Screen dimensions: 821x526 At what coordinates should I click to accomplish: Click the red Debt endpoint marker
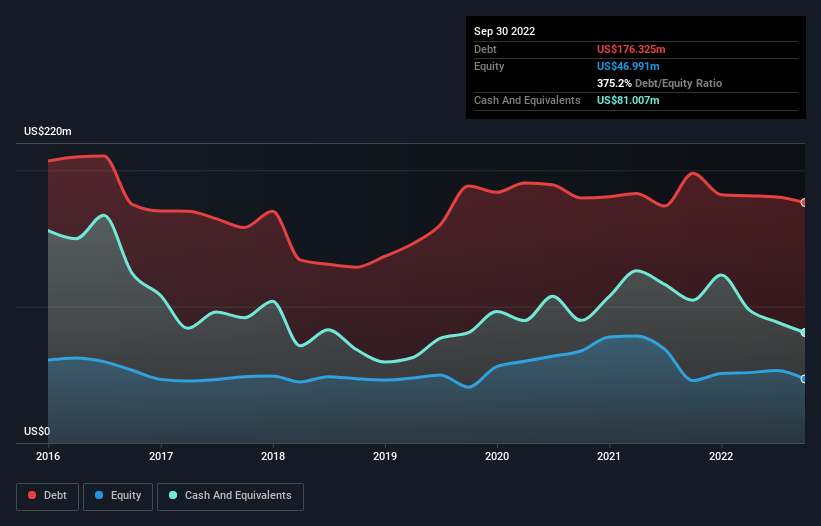click(804, 203)
